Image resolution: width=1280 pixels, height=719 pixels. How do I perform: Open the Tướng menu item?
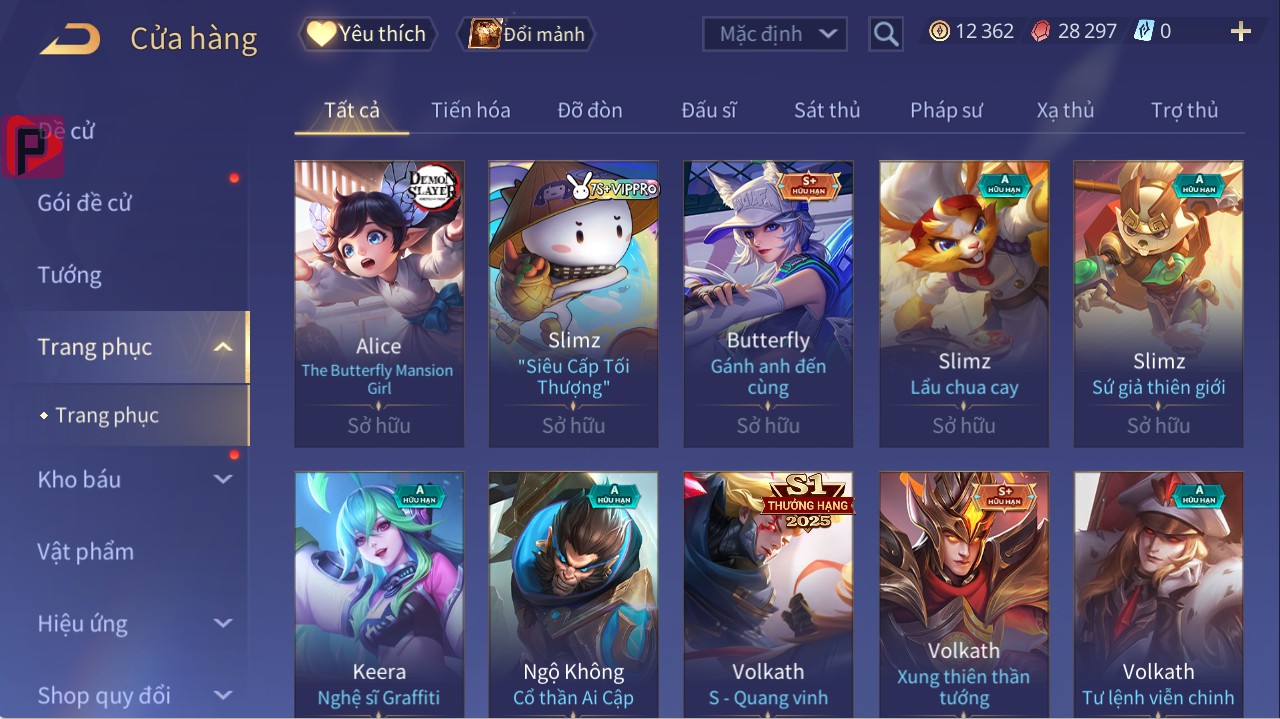70,275
